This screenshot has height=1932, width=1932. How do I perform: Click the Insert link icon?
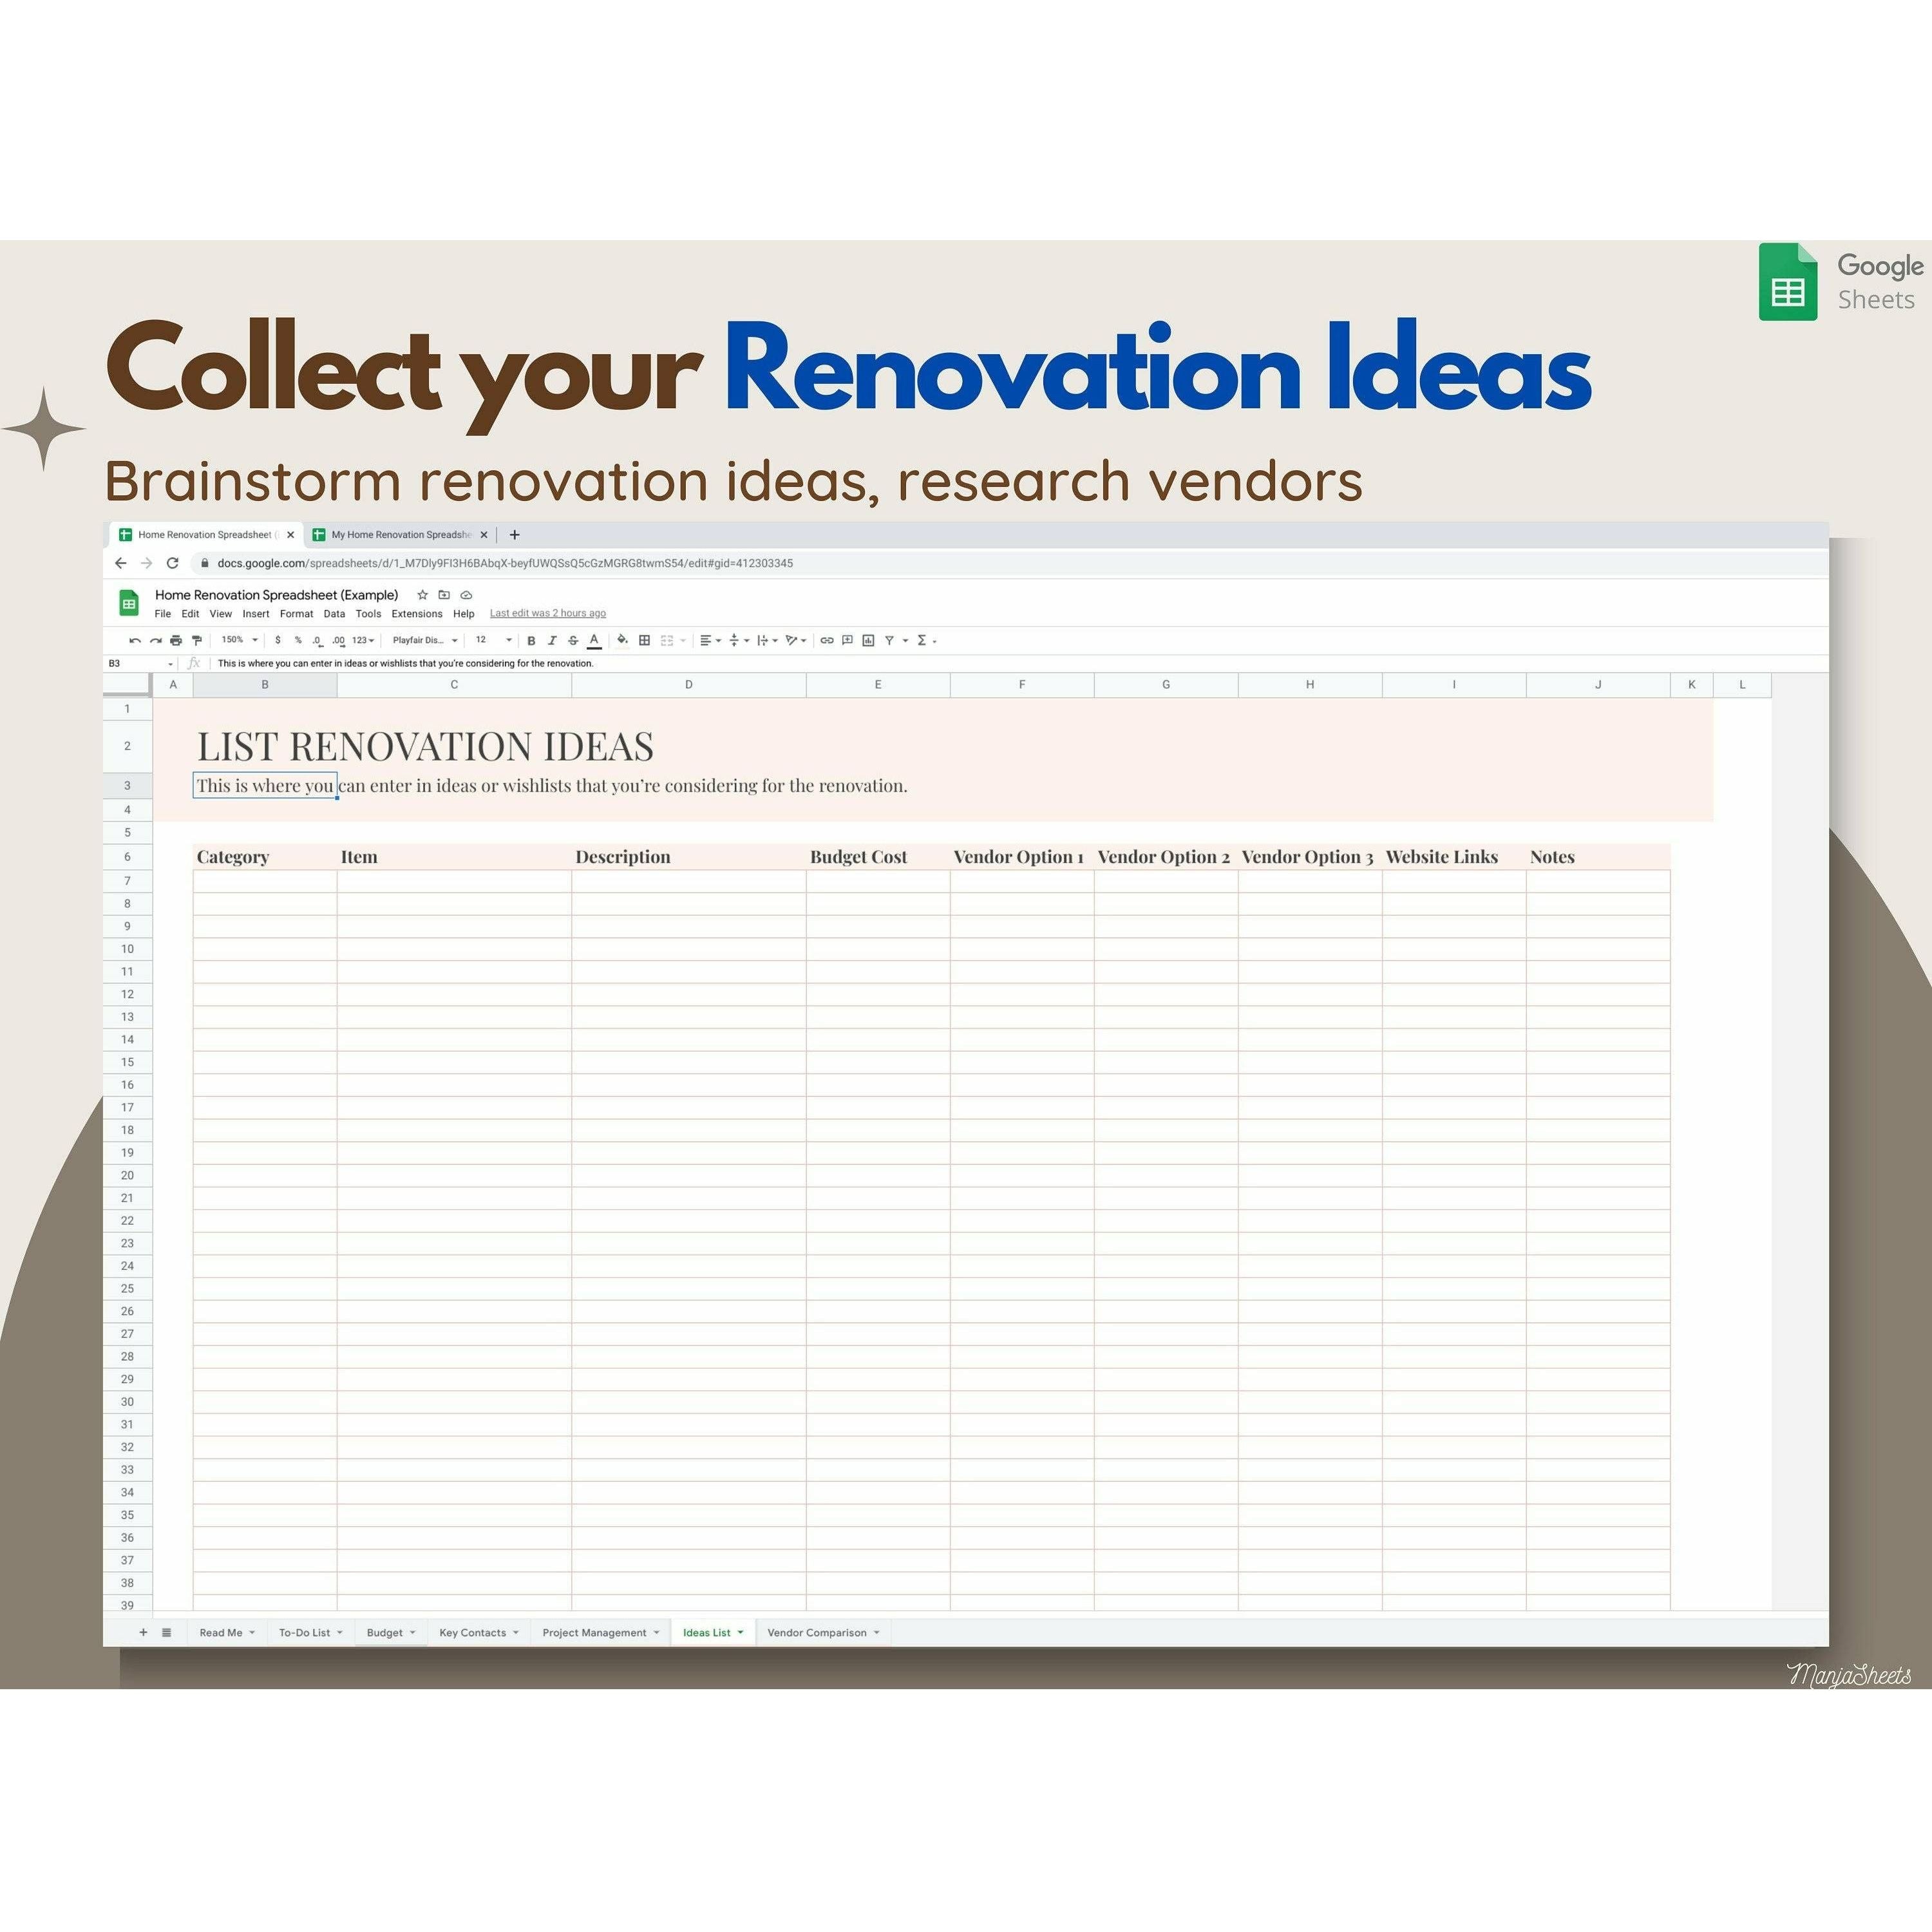(x=827, y=640)
